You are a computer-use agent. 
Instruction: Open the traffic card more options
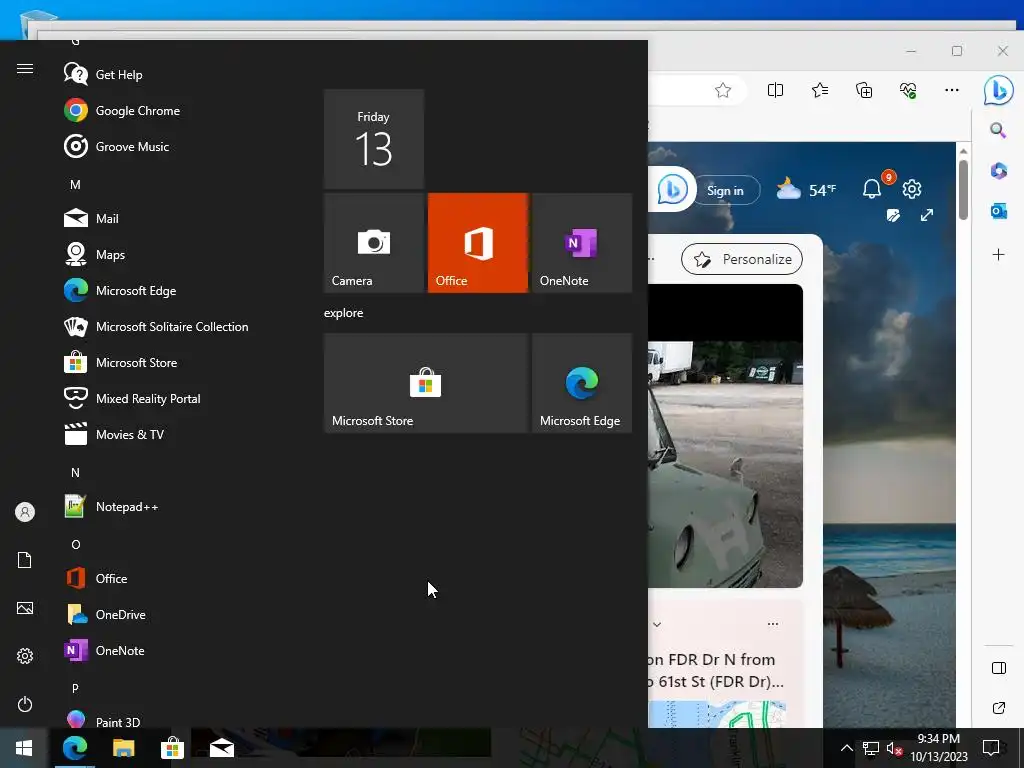click(773, 624)
